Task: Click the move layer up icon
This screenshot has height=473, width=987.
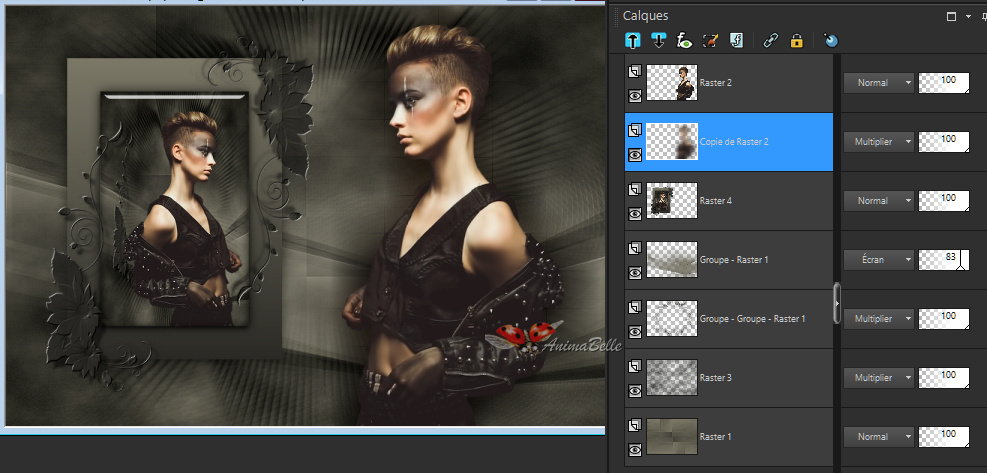Action: pyautogui.click(x=633, y=40)
